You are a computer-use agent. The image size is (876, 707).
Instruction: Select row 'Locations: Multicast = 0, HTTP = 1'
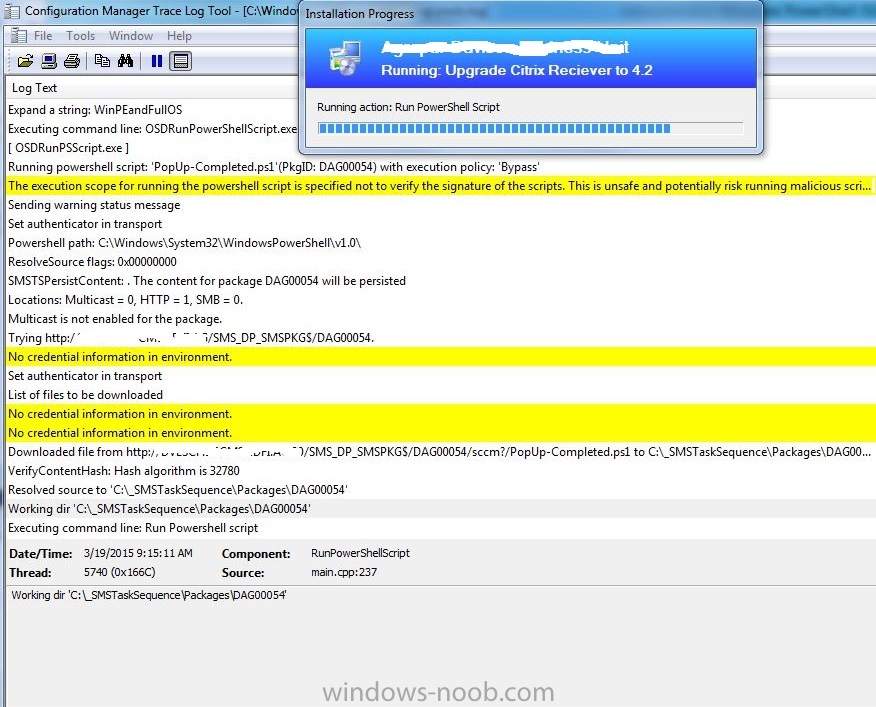pyautogui.click(x=440, y=300)
